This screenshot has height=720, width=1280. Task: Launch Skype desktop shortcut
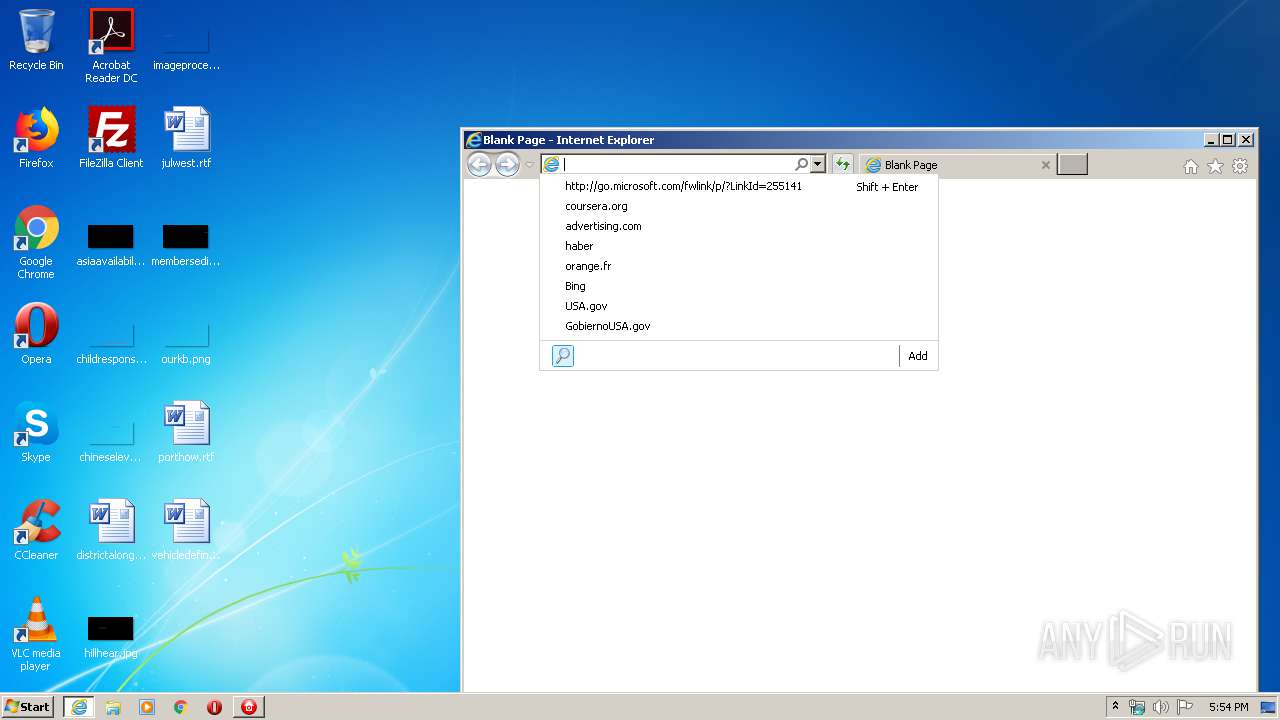[x=36, y=433]
